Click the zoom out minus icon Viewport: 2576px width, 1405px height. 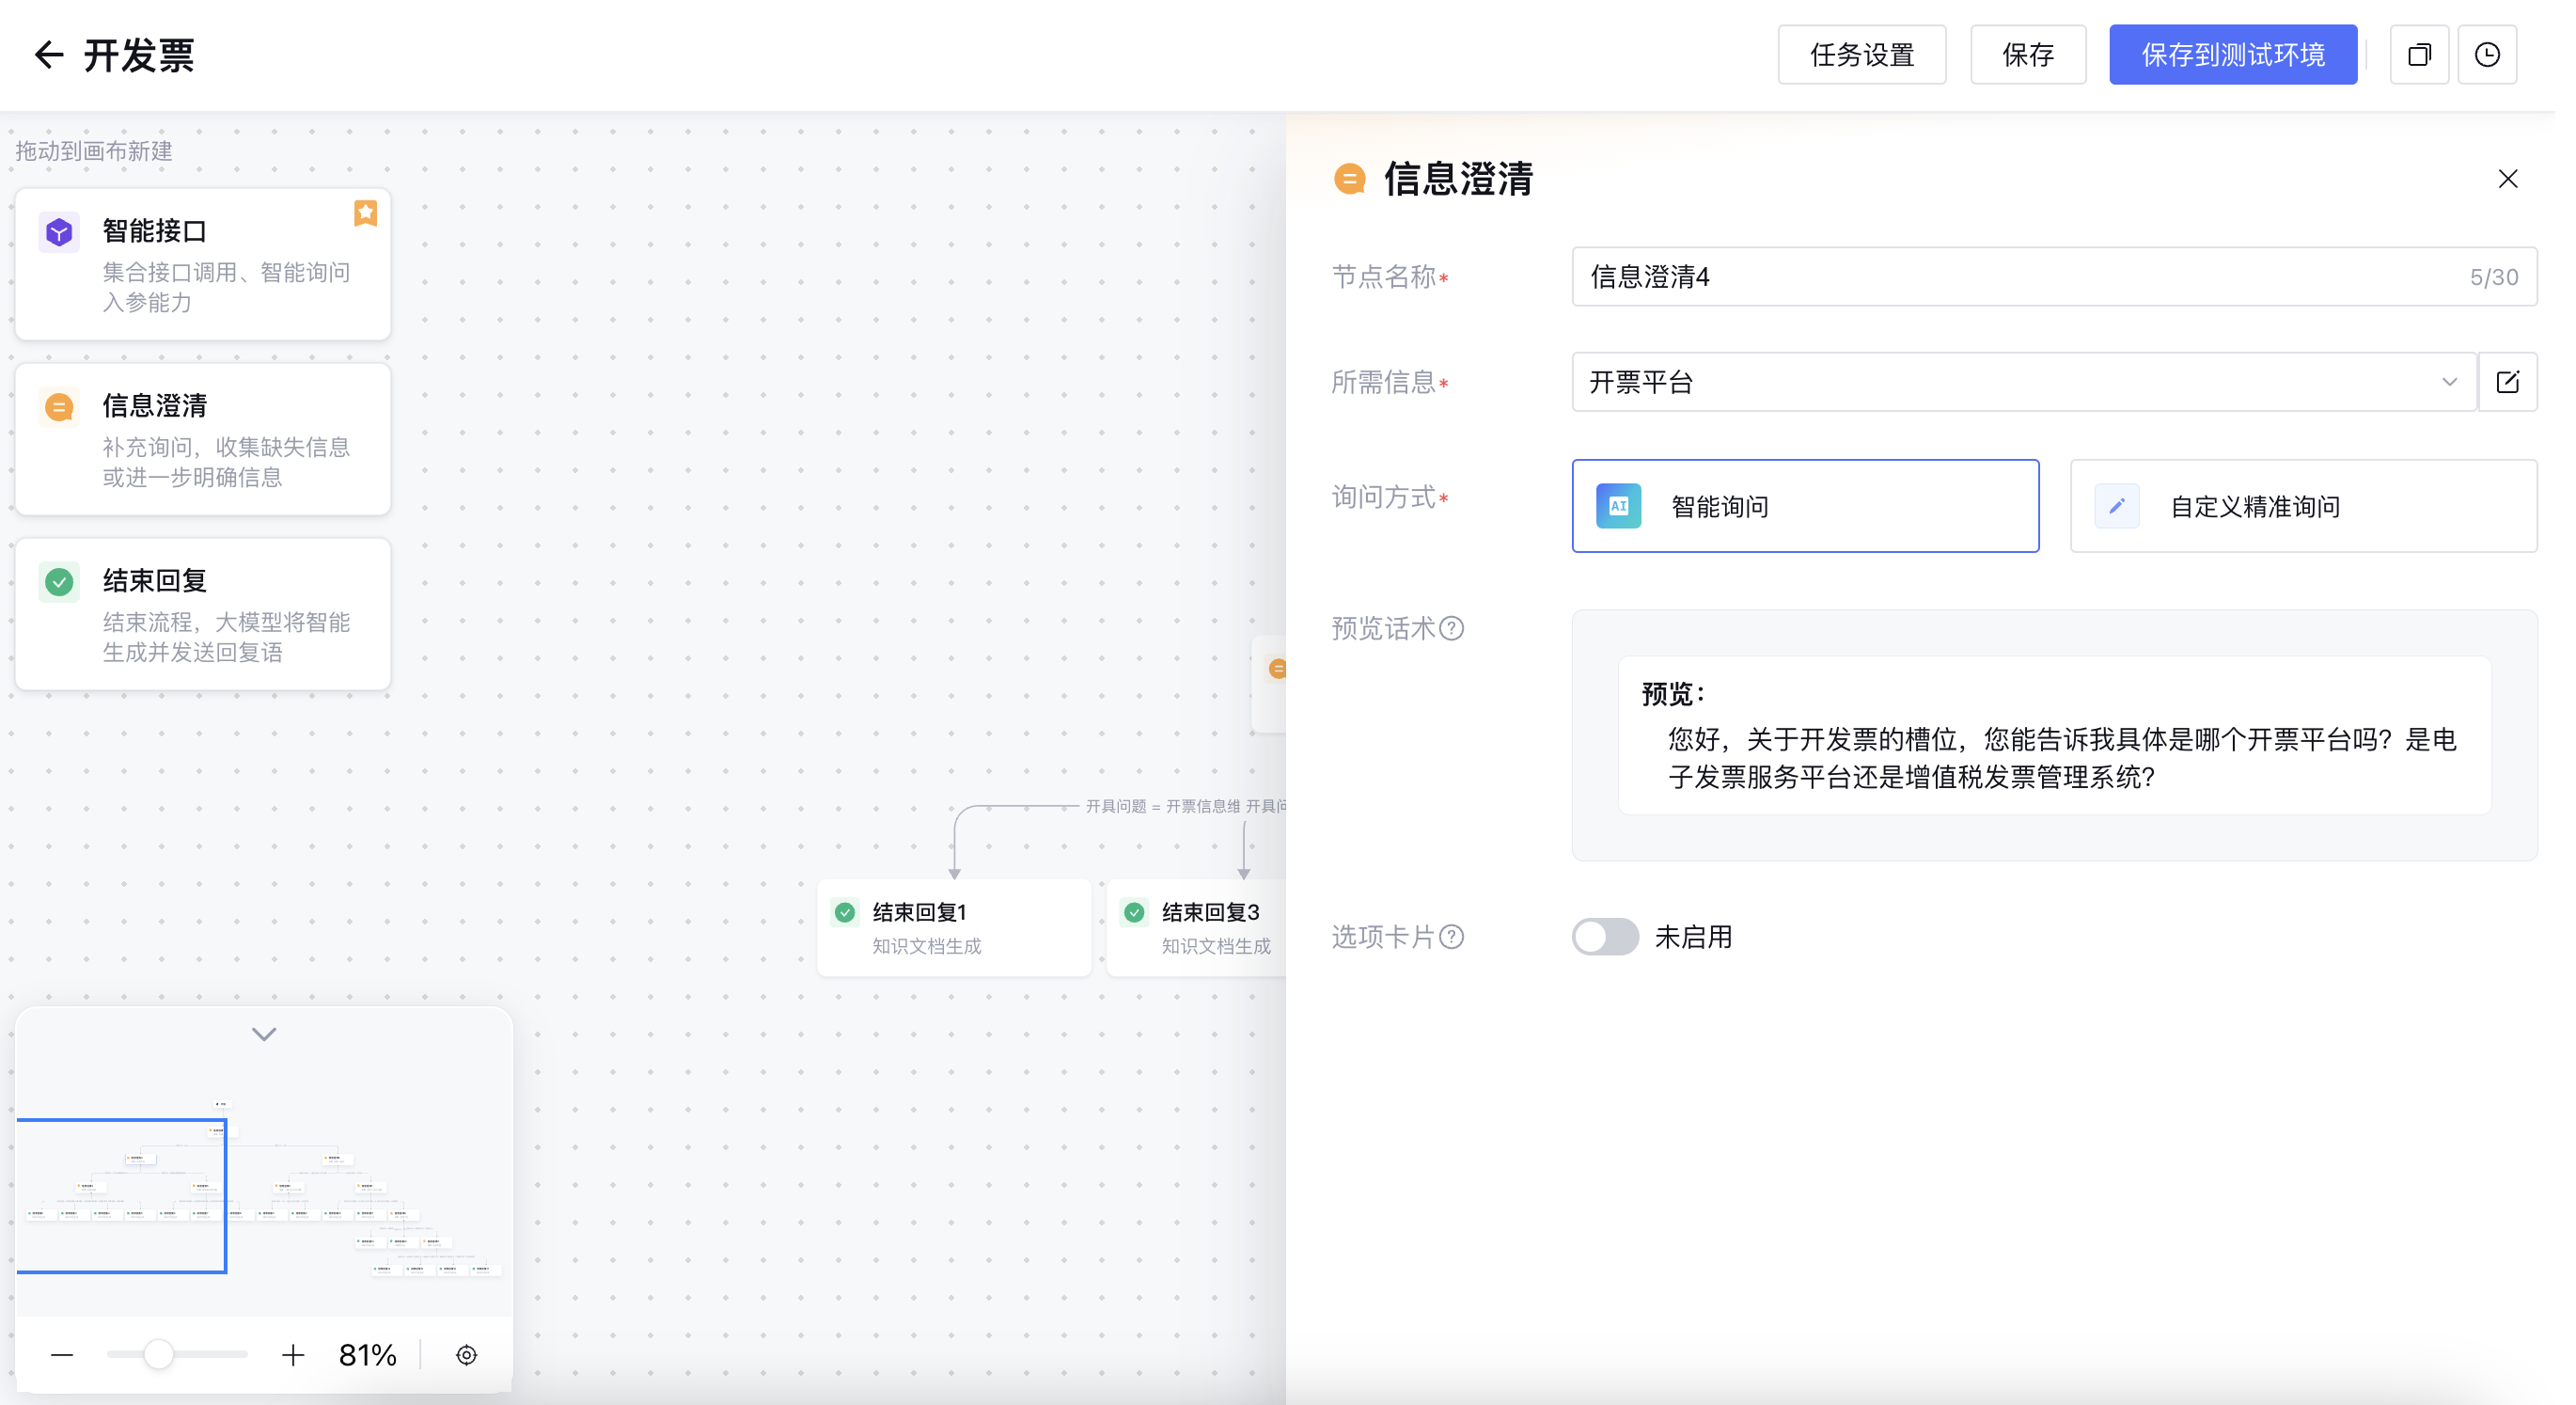point(62,1355)
